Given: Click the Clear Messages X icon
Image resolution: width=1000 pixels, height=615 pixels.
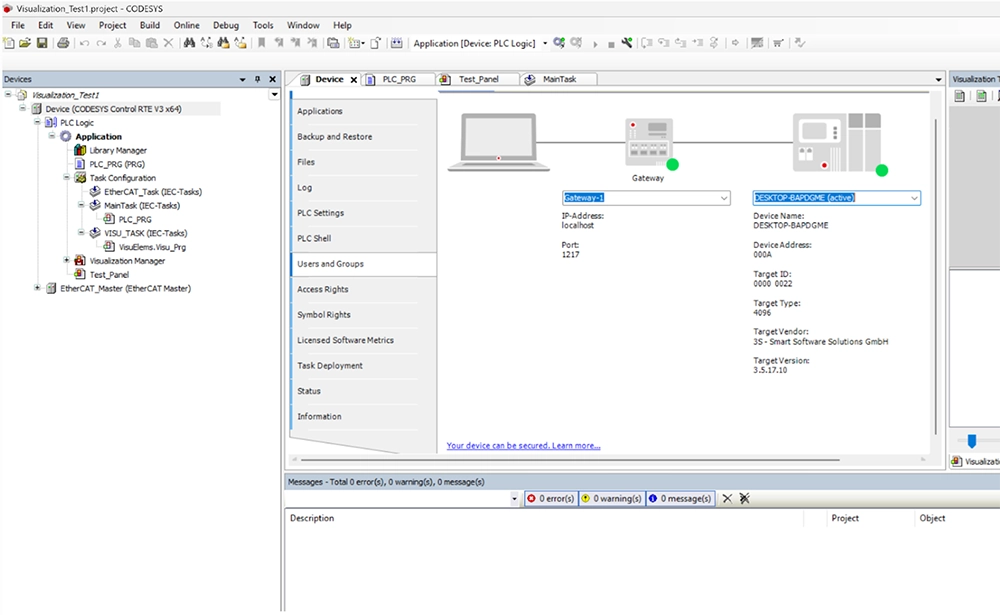Looking at the screenshot, I should tap(727, 498).
